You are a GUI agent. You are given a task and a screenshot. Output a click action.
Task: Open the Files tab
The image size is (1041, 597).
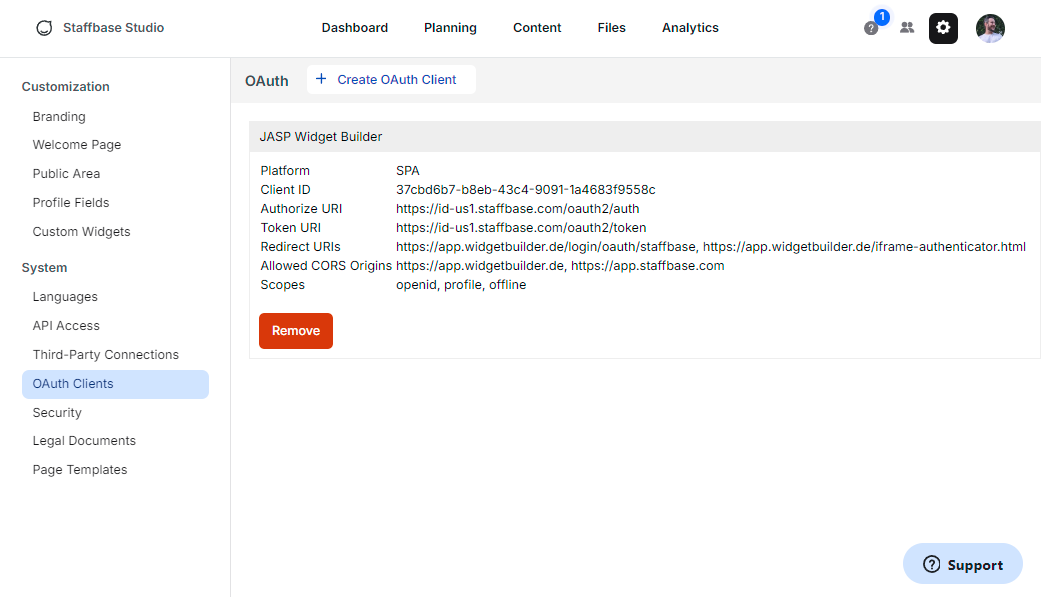click(x=611, y=27)
